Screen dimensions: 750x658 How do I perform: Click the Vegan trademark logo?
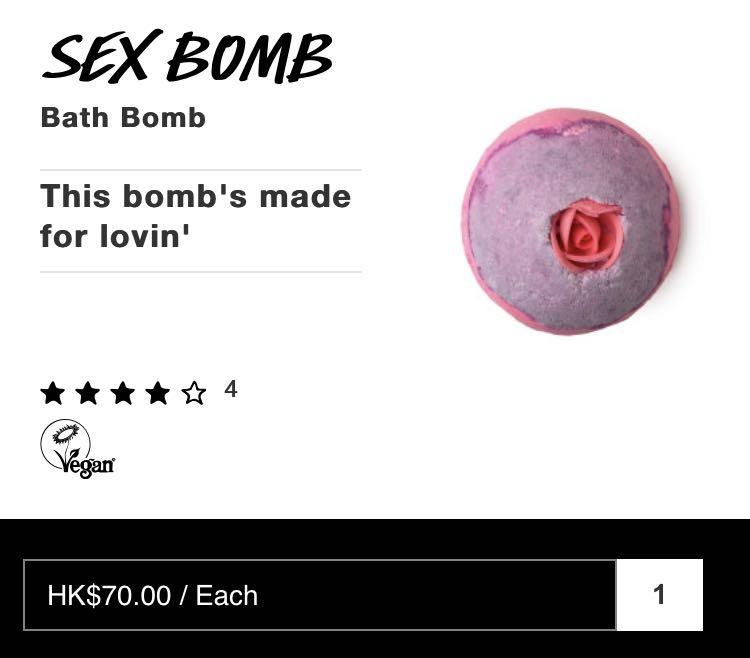(77, 449)
